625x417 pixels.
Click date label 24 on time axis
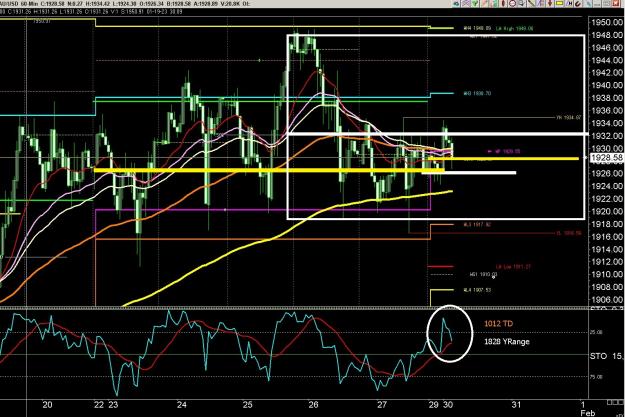click(x=182, y=405)
